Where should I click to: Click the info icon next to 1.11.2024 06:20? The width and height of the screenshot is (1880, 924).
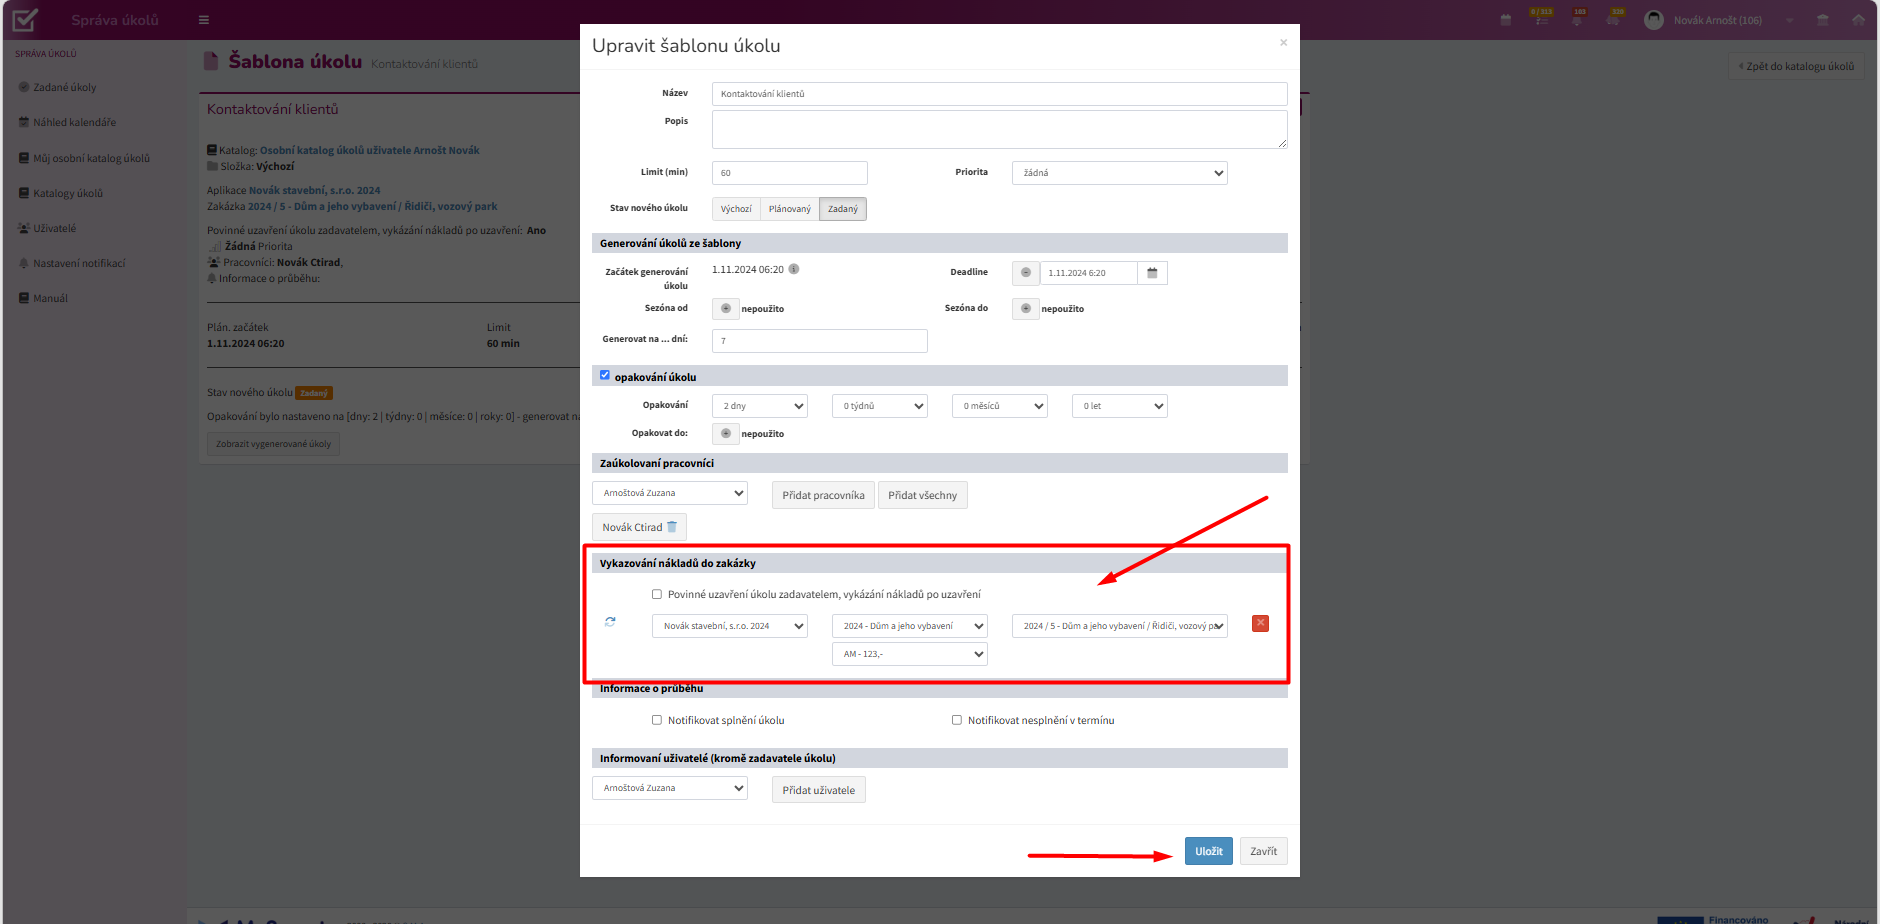794,269
